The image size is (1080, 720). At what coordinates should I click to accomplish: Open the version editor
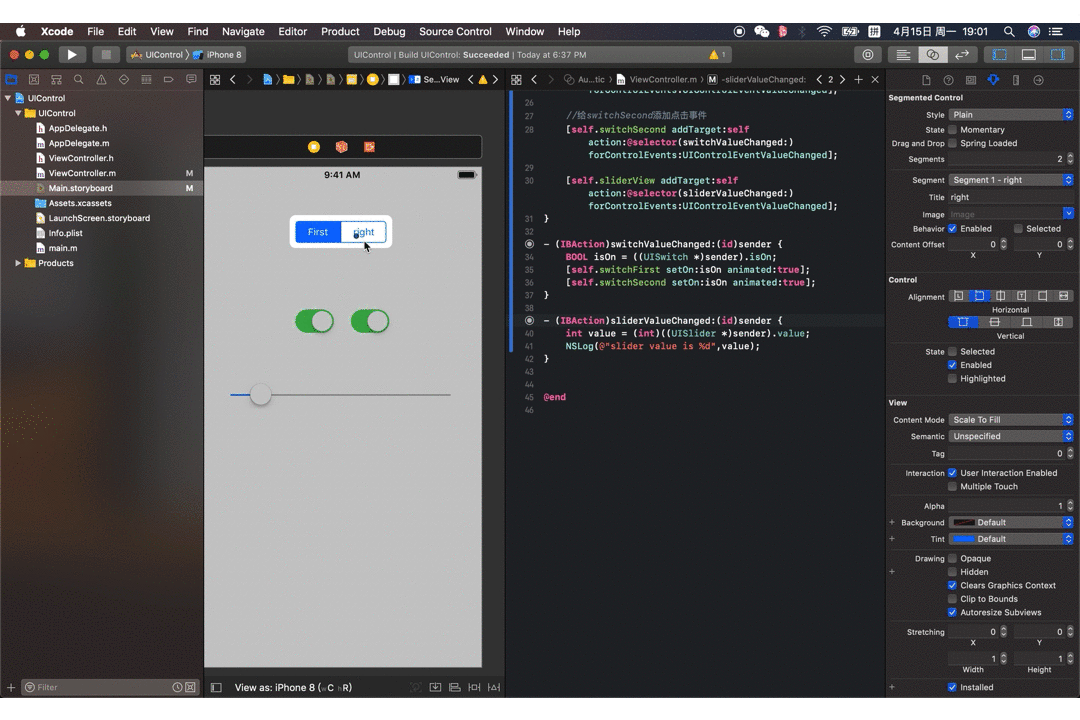tap(962, 54)
